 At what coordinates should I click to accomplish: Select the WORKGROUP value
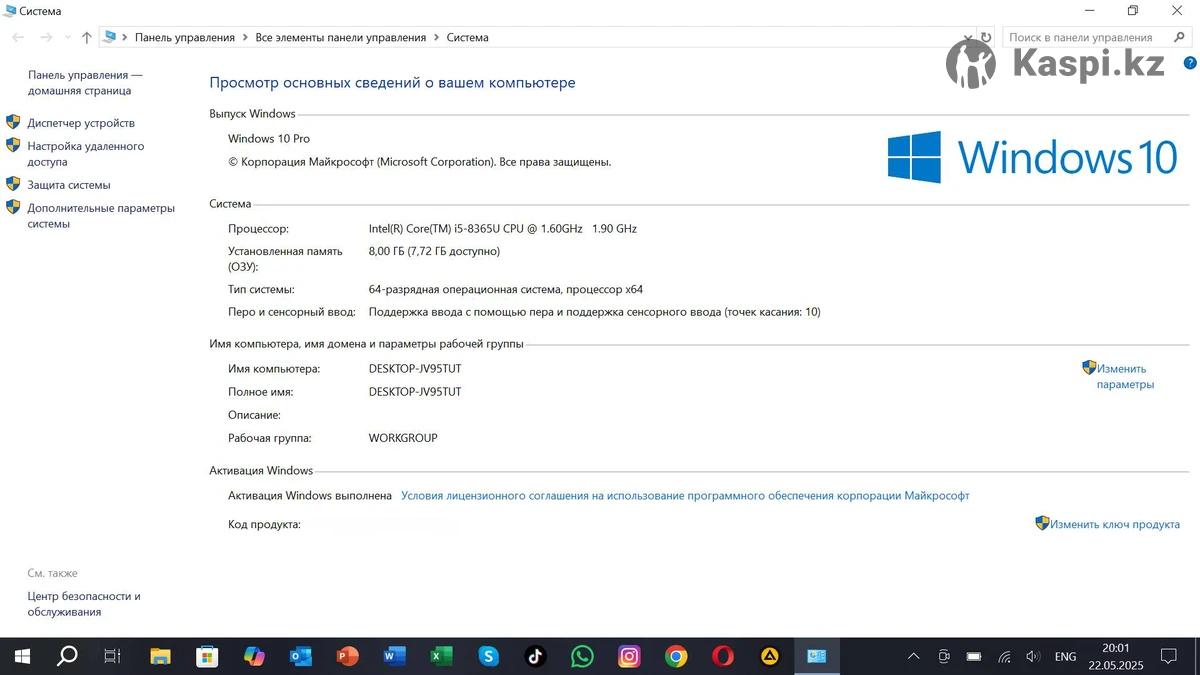[x=403, y=438]
